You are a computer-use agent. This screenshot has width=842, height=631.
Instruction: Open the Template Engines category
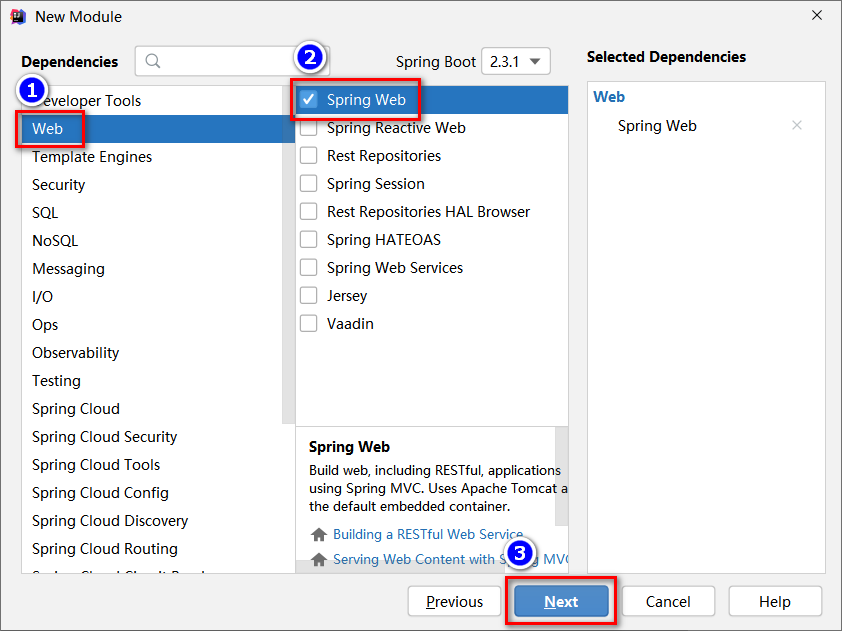point(151,157)
